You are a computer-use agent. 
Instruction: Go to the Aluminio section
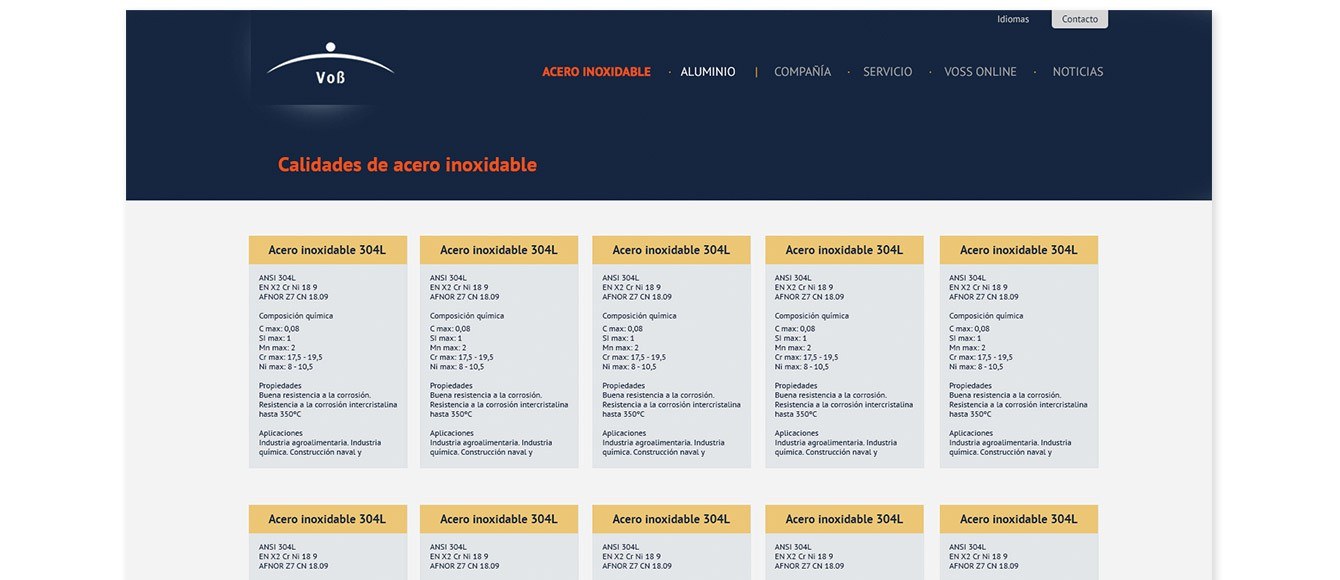[x=707, y=72]
